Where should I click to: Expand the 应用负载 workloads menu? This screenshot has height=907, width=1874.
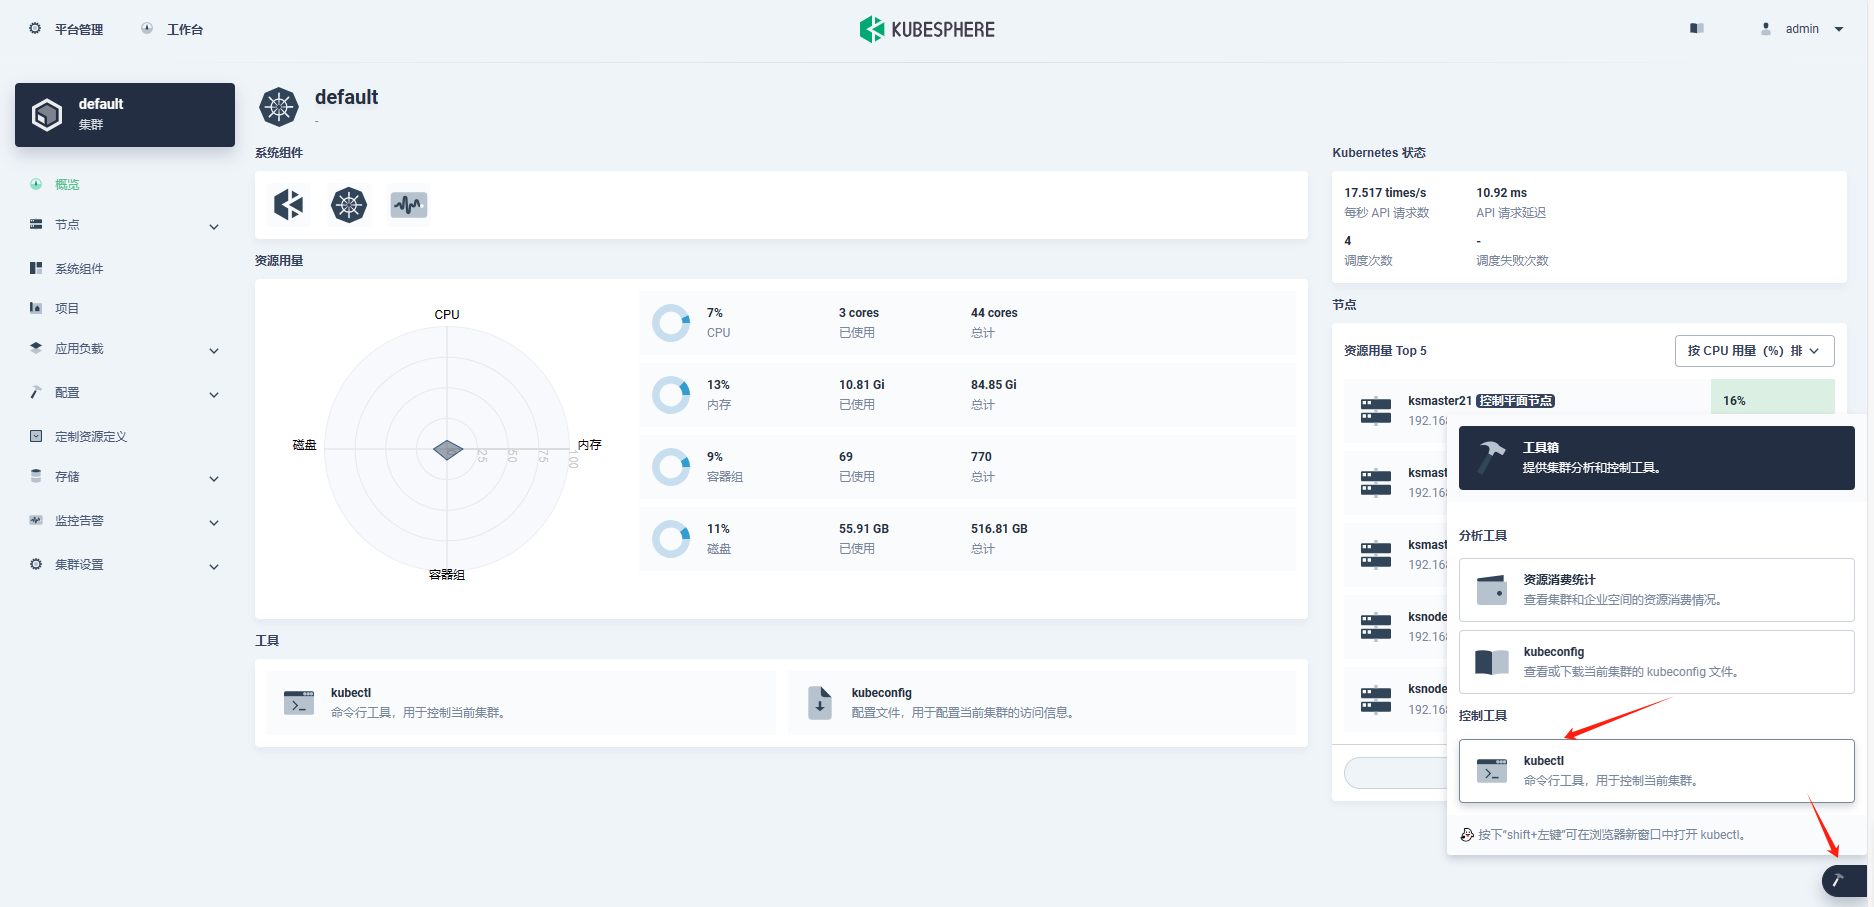coord(125,349)
